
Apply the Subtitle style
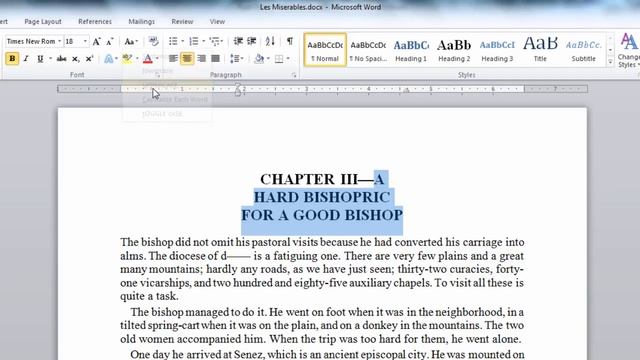point(583,50)
